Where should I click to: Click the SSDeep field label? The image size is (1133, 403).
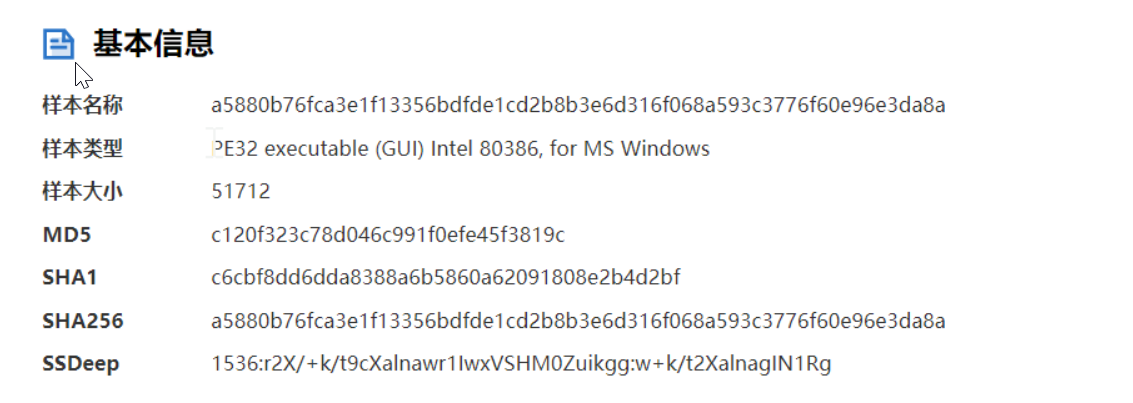[81, 364]
